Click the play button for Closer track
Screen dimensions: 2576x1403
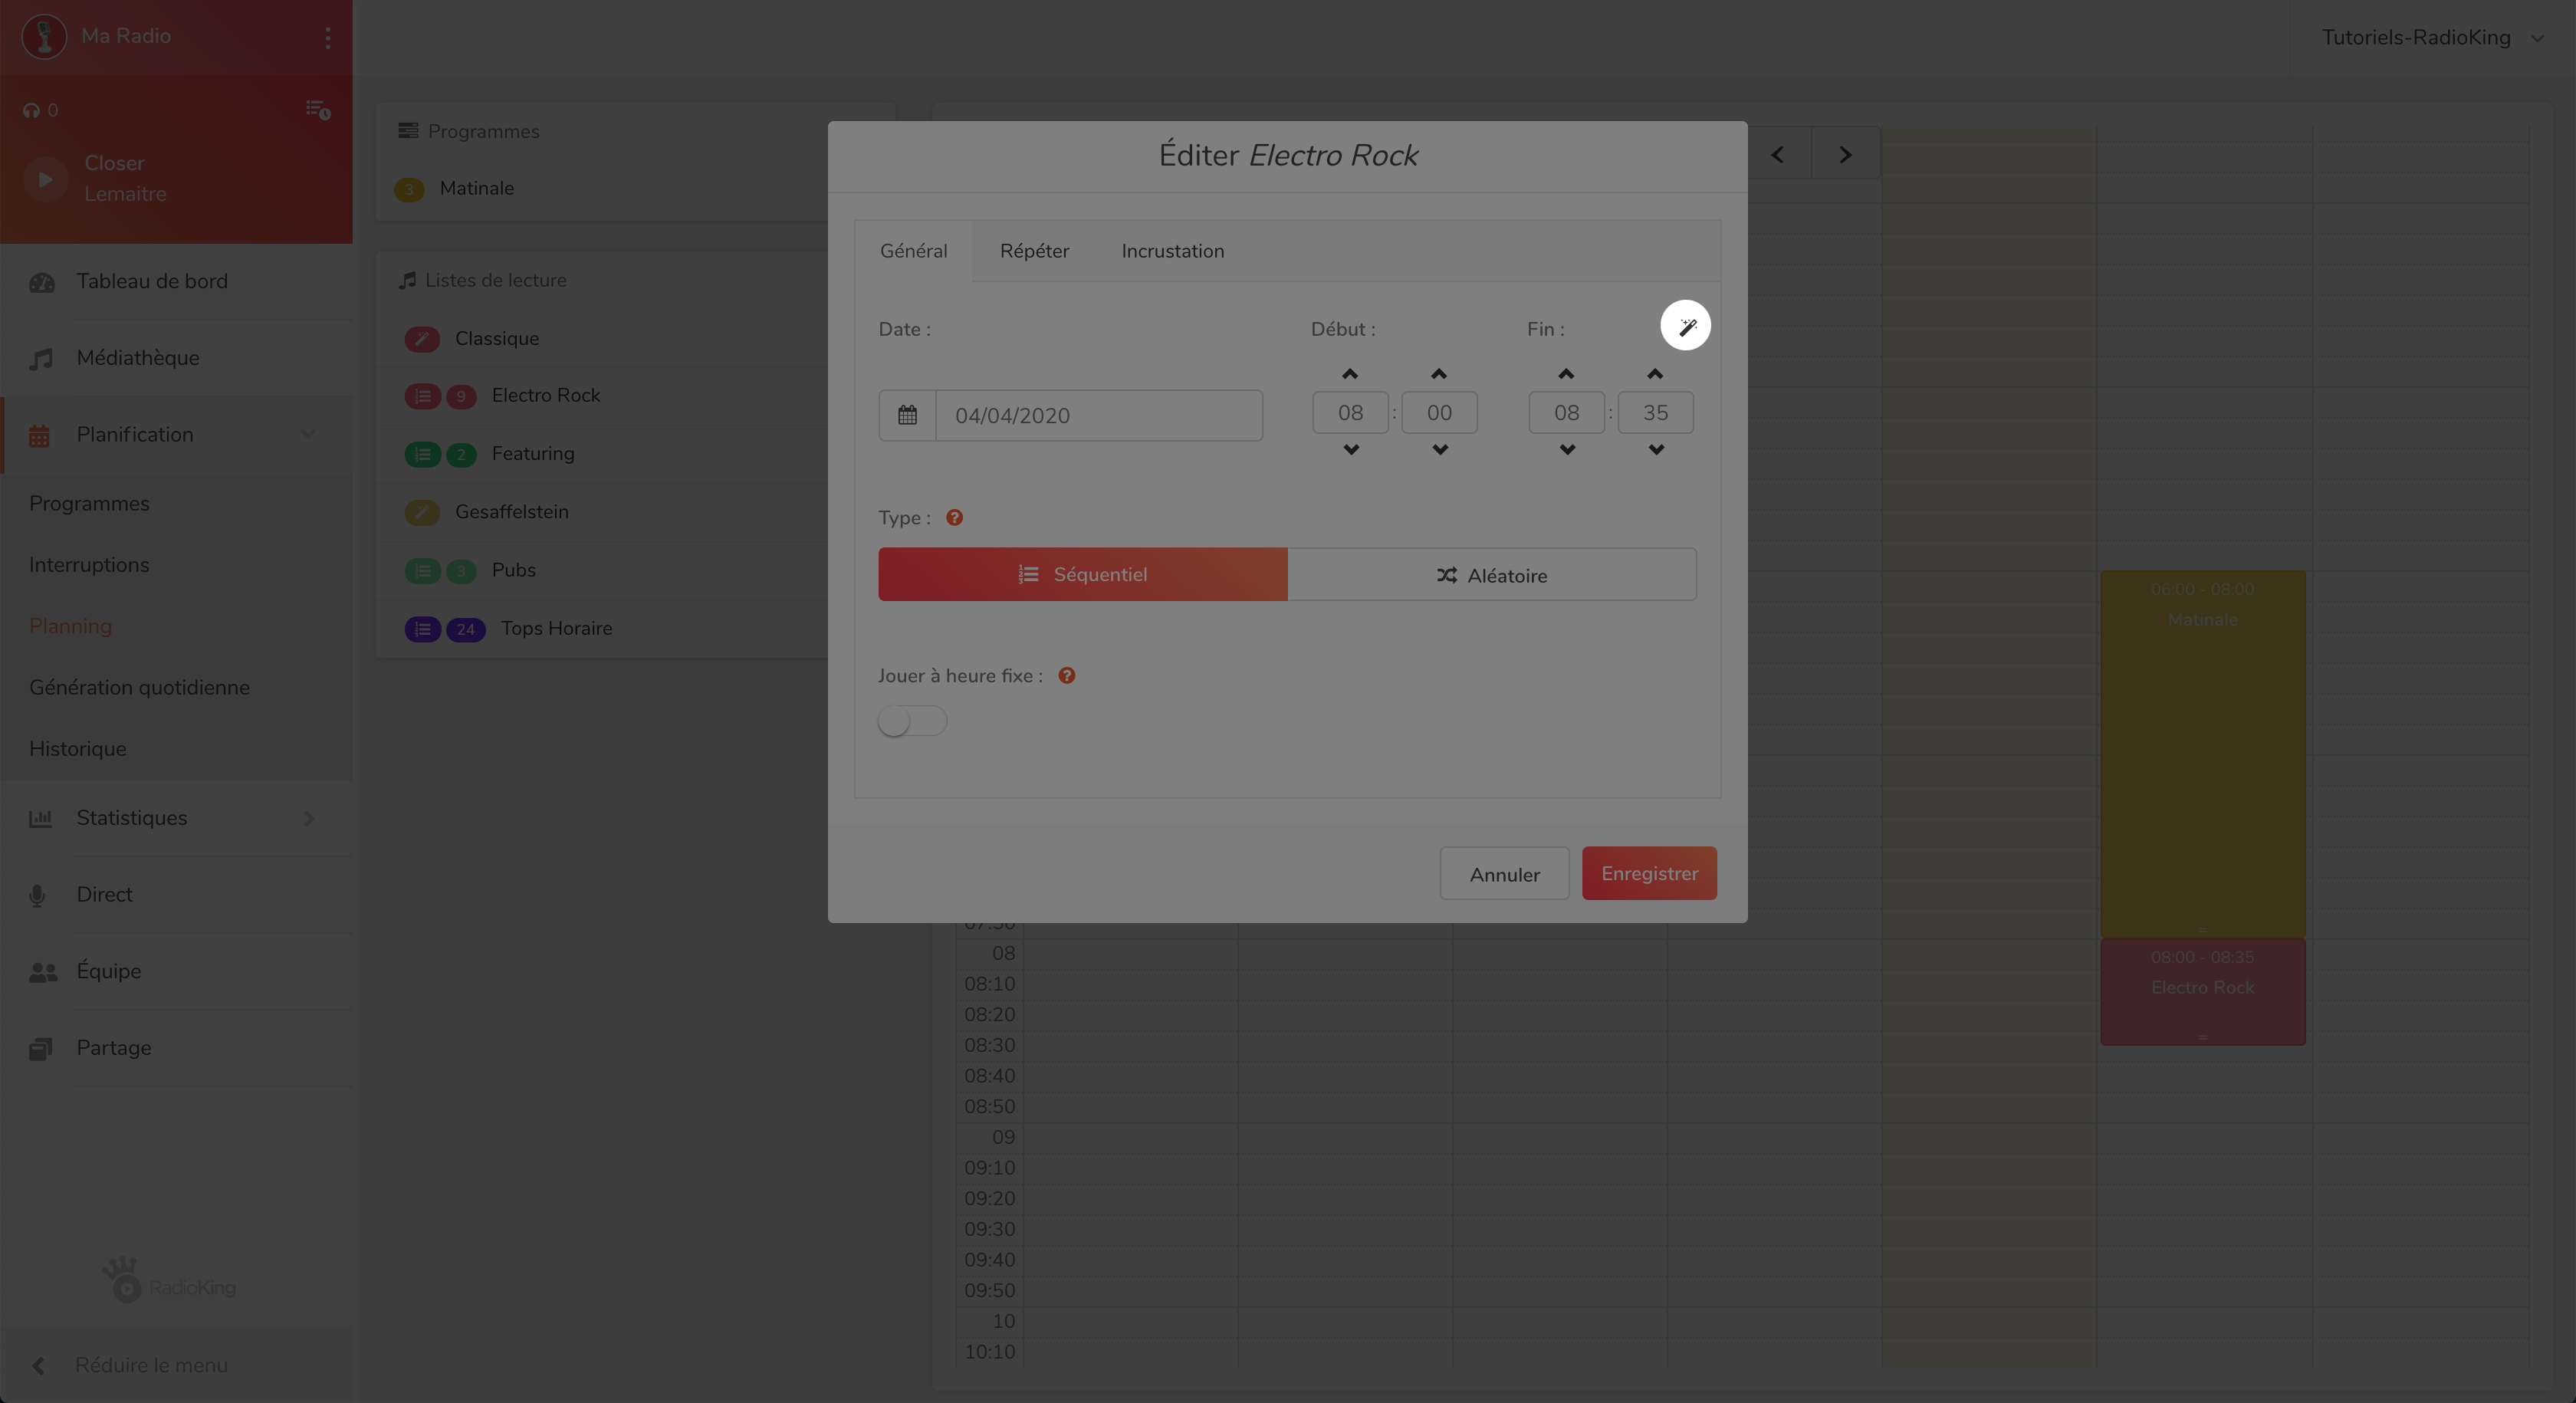pyautogui.click(x=45, y=179)
